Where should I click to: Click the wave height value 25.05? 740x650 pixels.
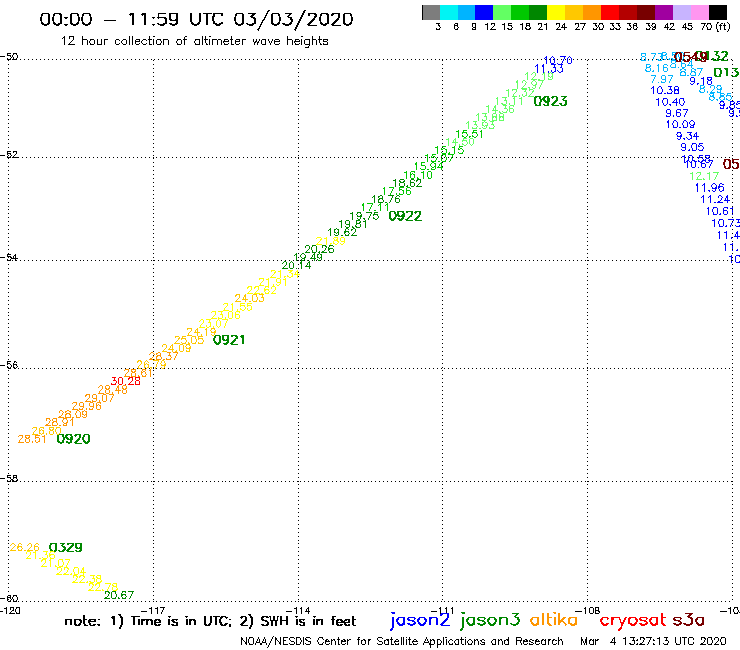pos(189,340)
